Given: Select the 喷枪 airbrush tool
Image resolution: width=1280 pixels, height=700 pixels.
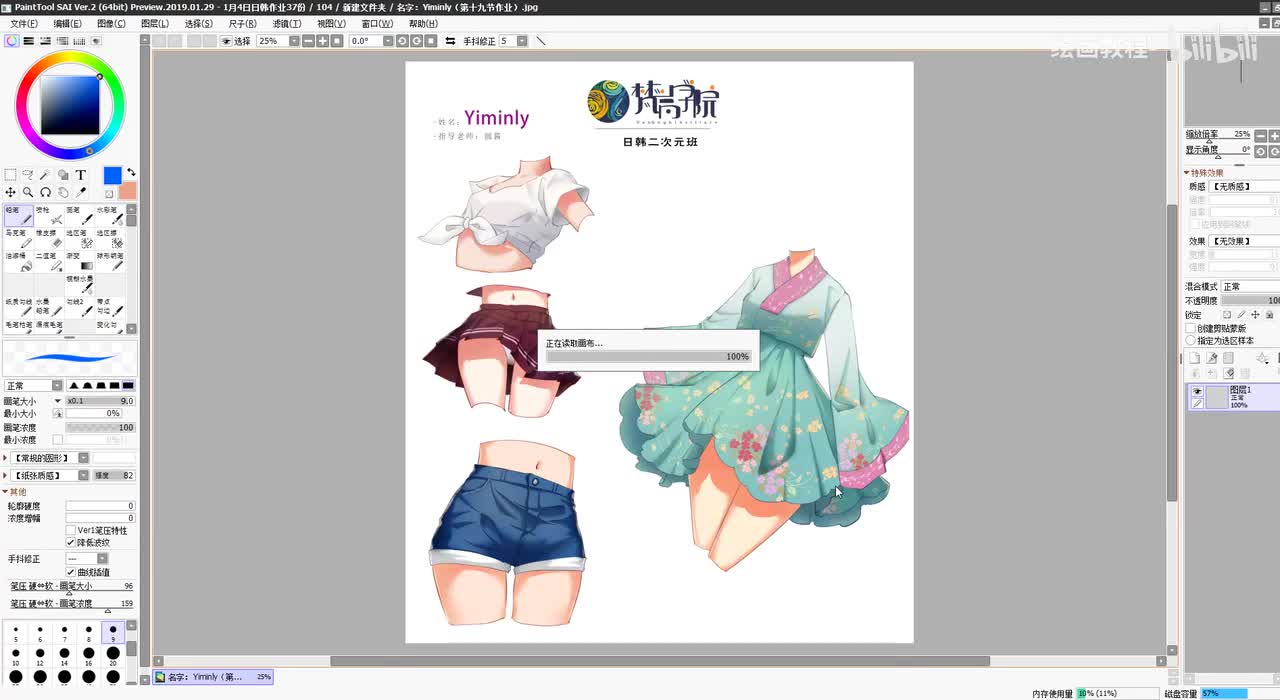Looking at the screenshot, I should [x=50, y=216].
